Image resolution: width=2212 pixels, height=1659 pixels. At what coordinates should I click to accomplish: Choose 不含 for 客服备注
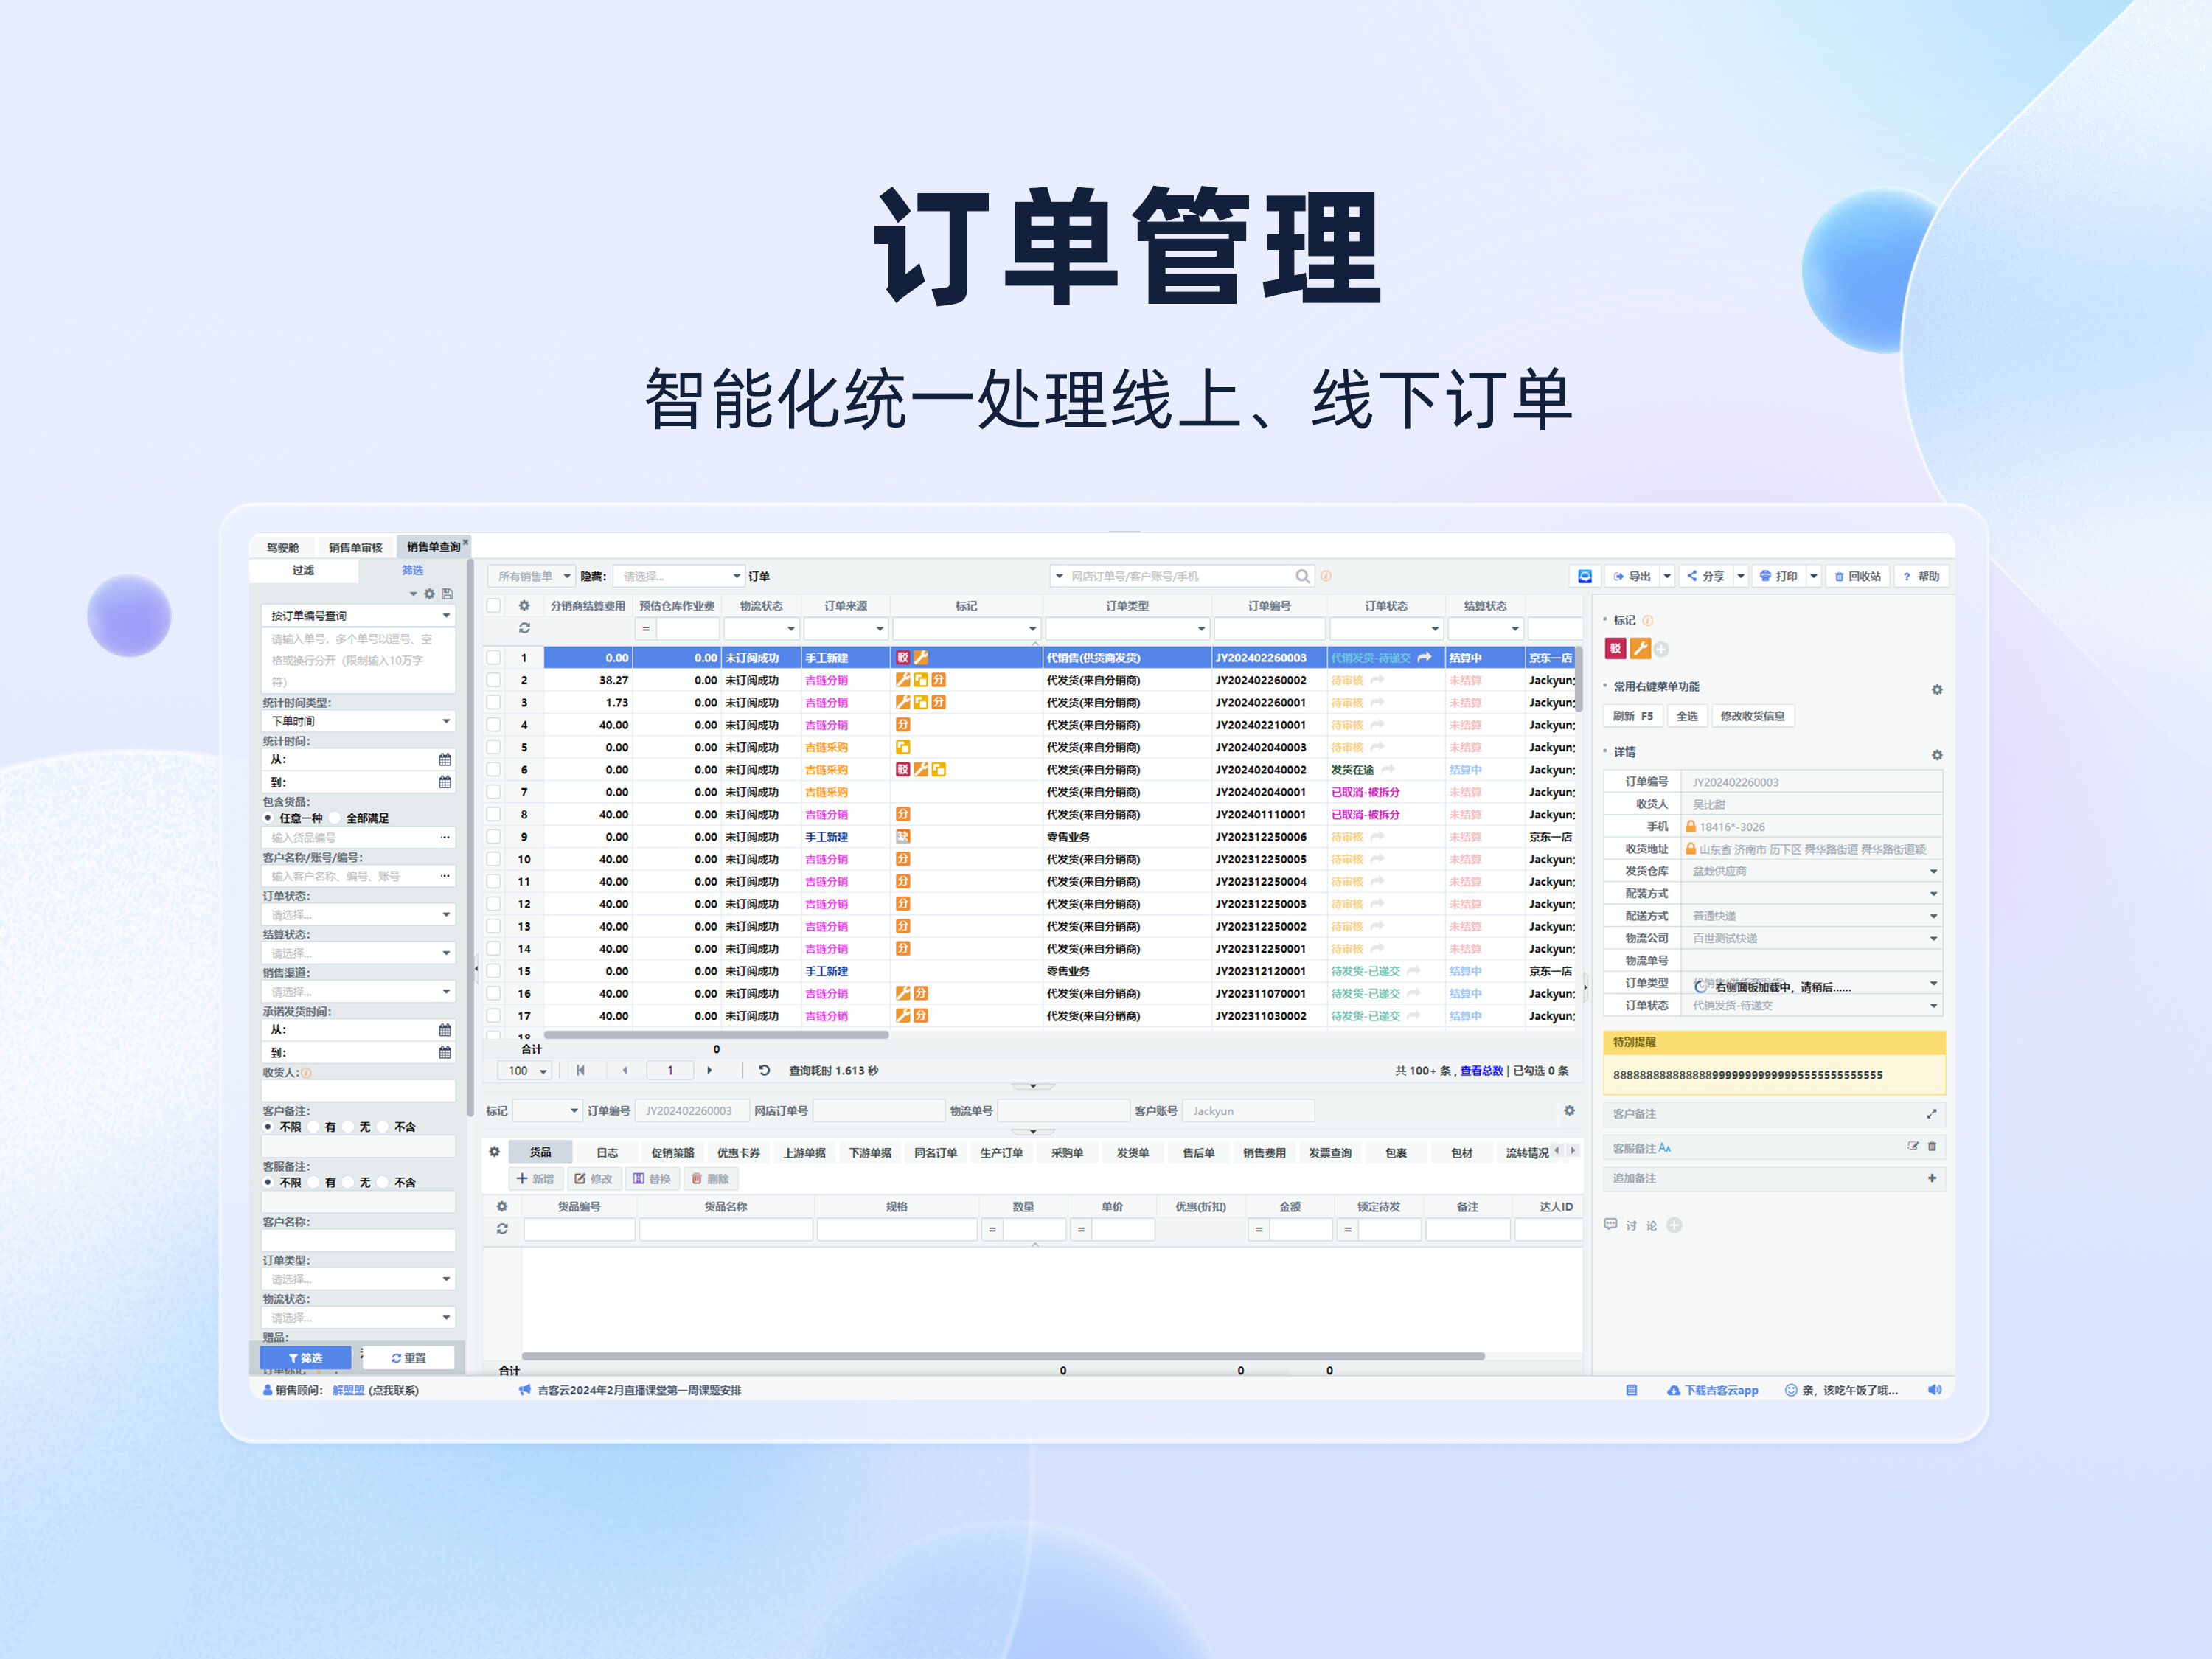click(x=381, y=1182)
